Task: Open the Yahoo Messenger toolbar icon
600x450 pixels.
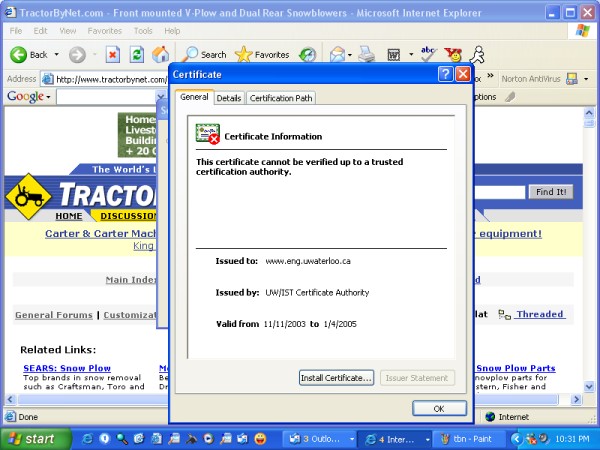Action: [x=453, y=55]
